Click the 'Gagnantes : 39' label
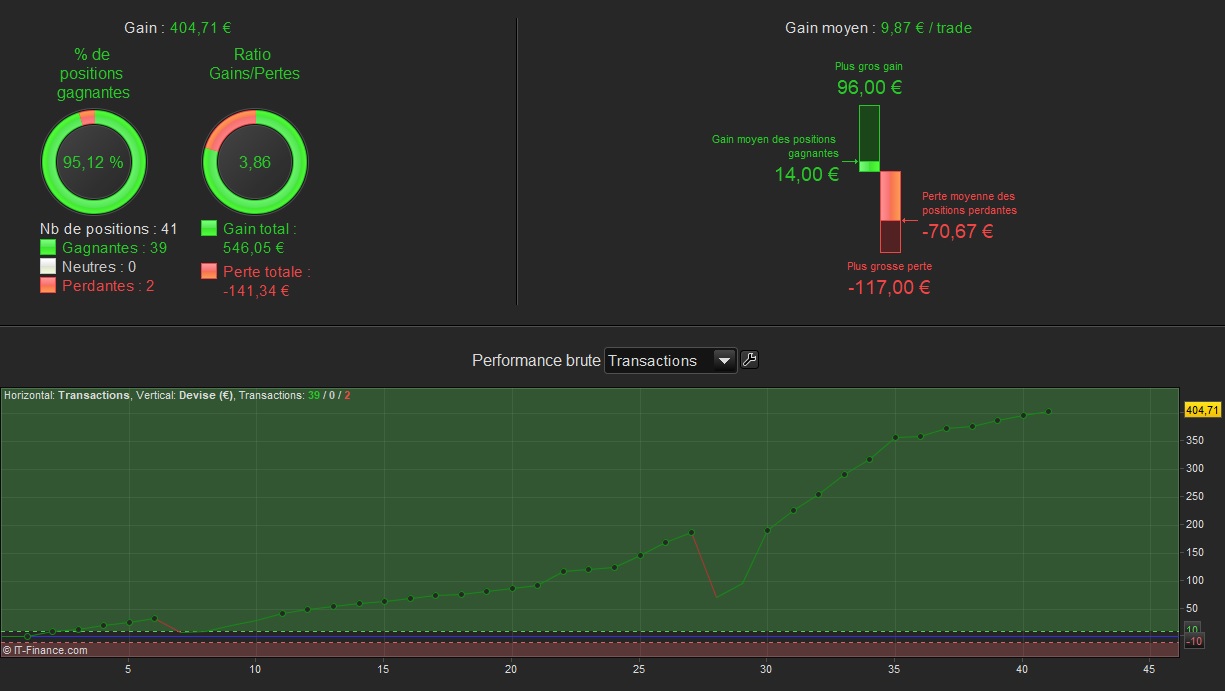The width and height of the screenshot is (1225, 691). pos(115,248)
